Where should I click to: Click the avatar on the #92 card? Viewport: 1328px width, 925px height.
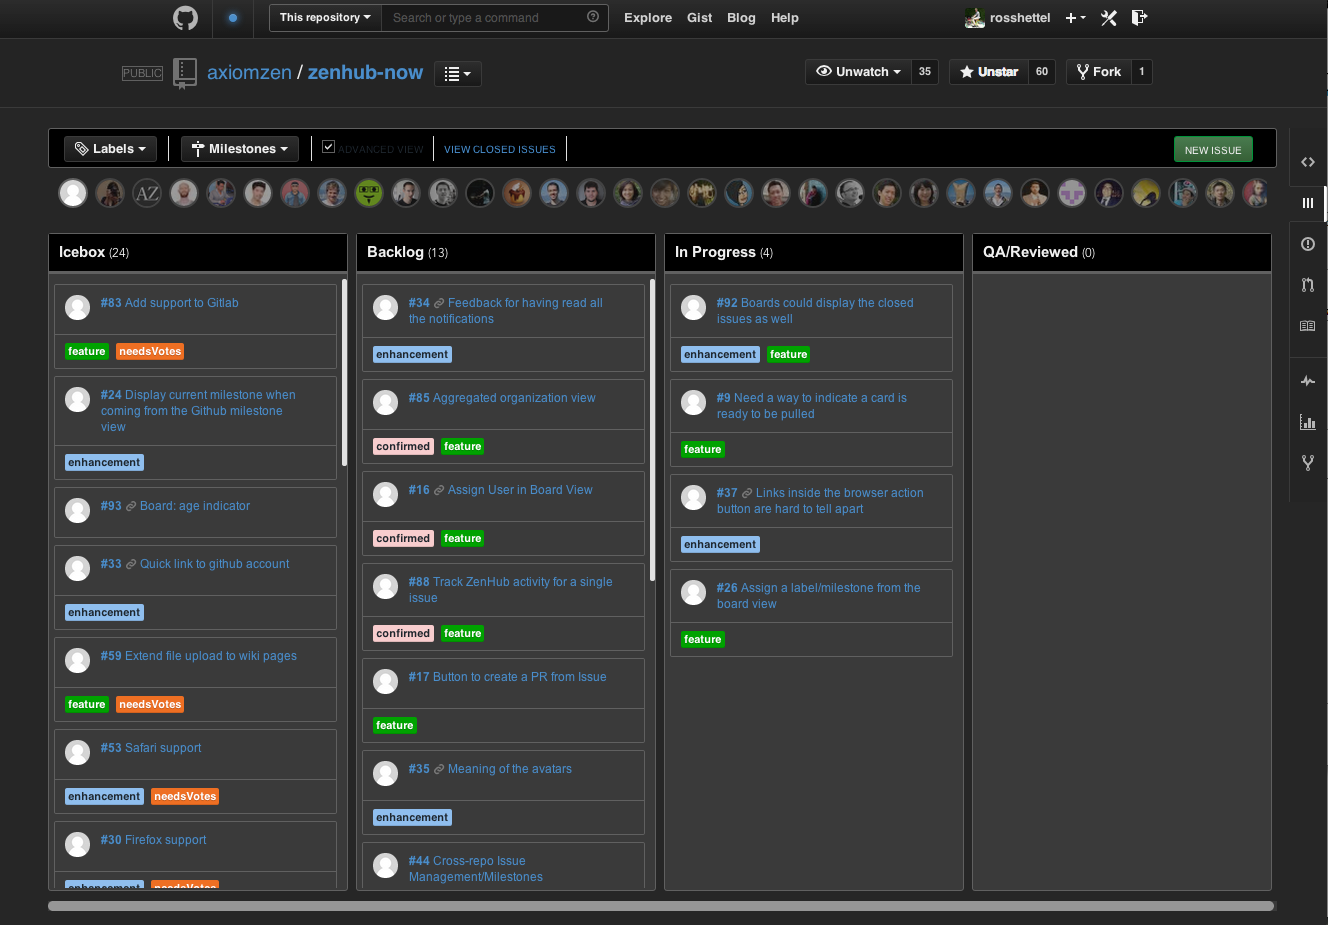pyautogui.click(x=694, y=307)
